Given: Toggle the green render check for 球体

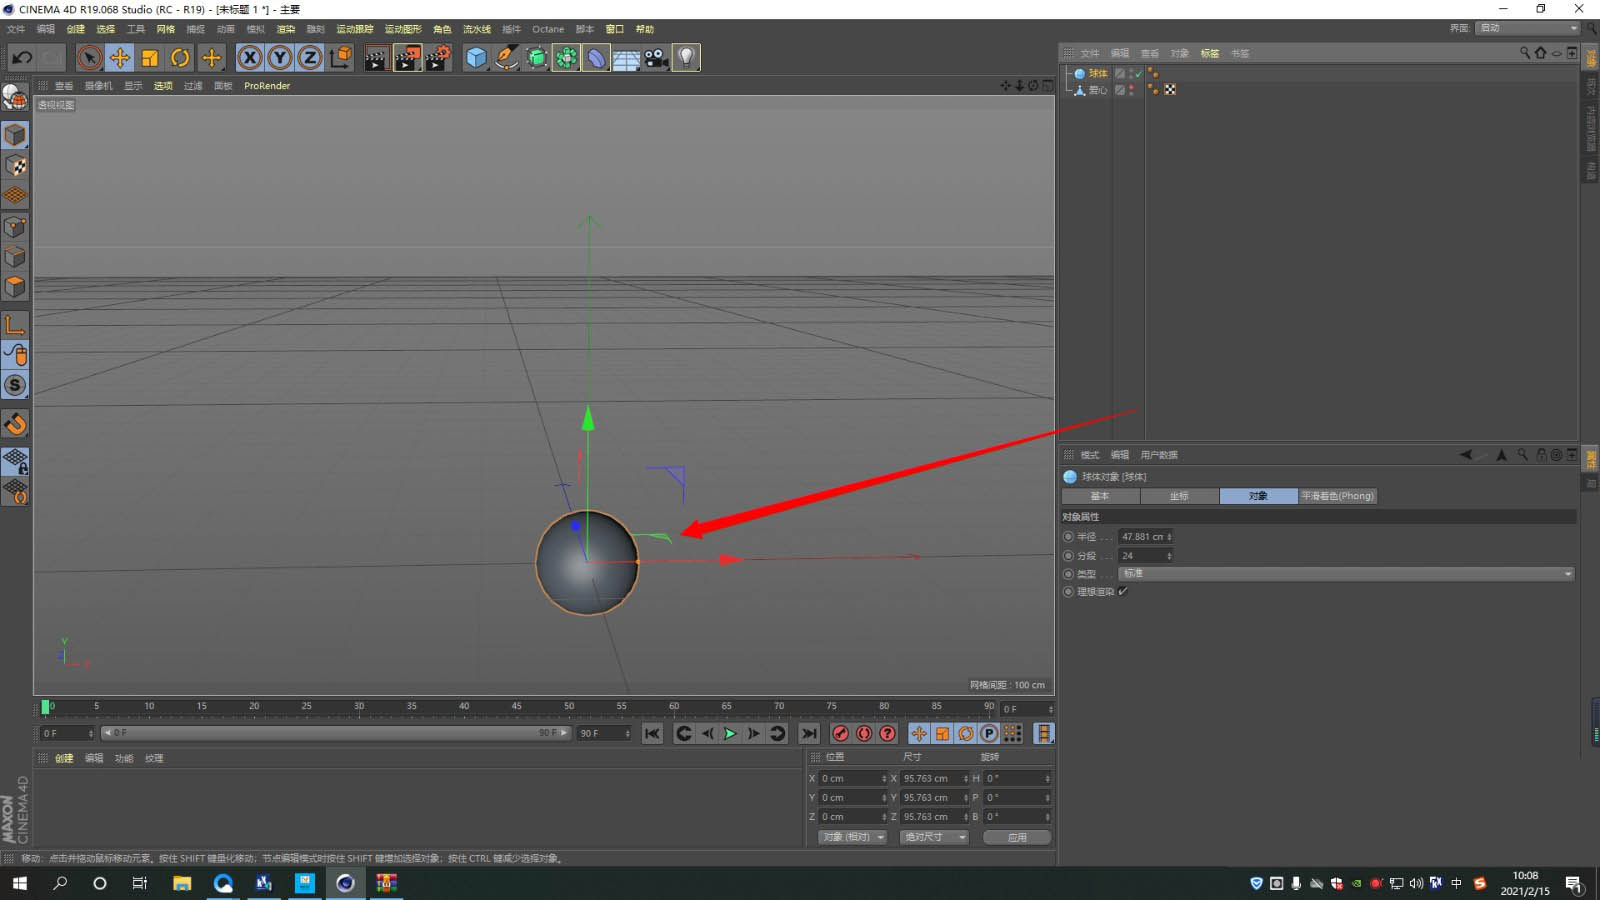Looking at the screenshot, I should click(x=1138, y=74).
